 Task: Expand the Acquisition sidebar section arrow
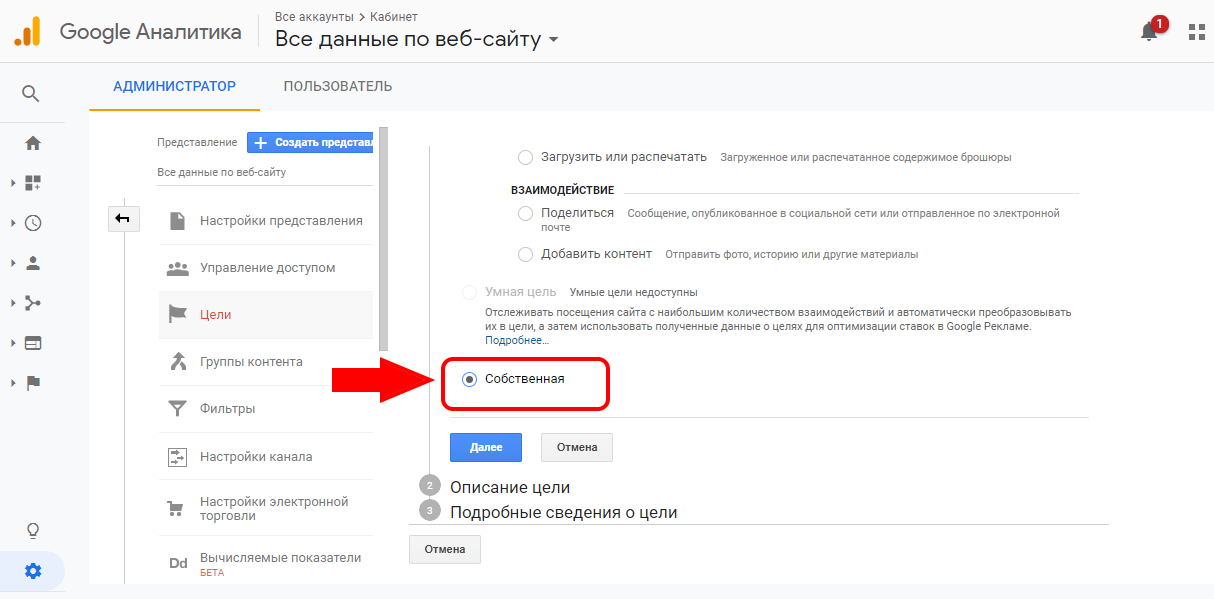tap(13, 303)
